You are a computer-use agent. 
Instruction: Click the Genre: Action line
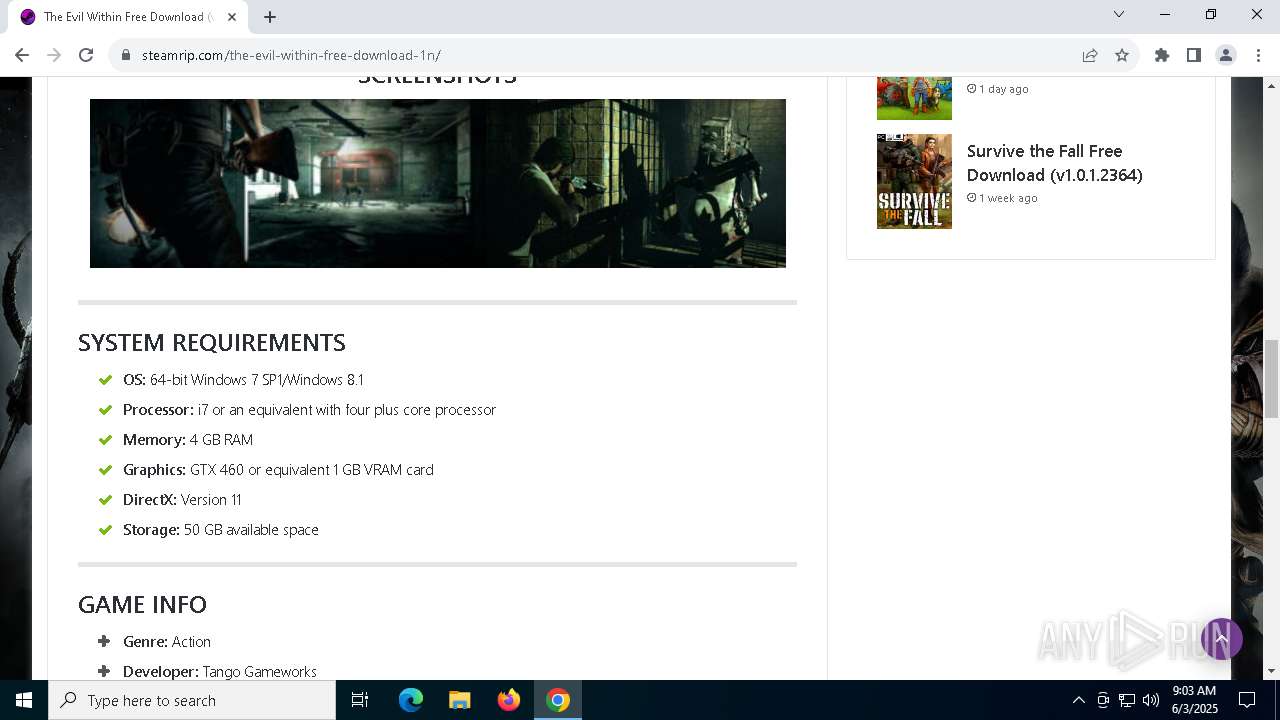coord(167,642)
